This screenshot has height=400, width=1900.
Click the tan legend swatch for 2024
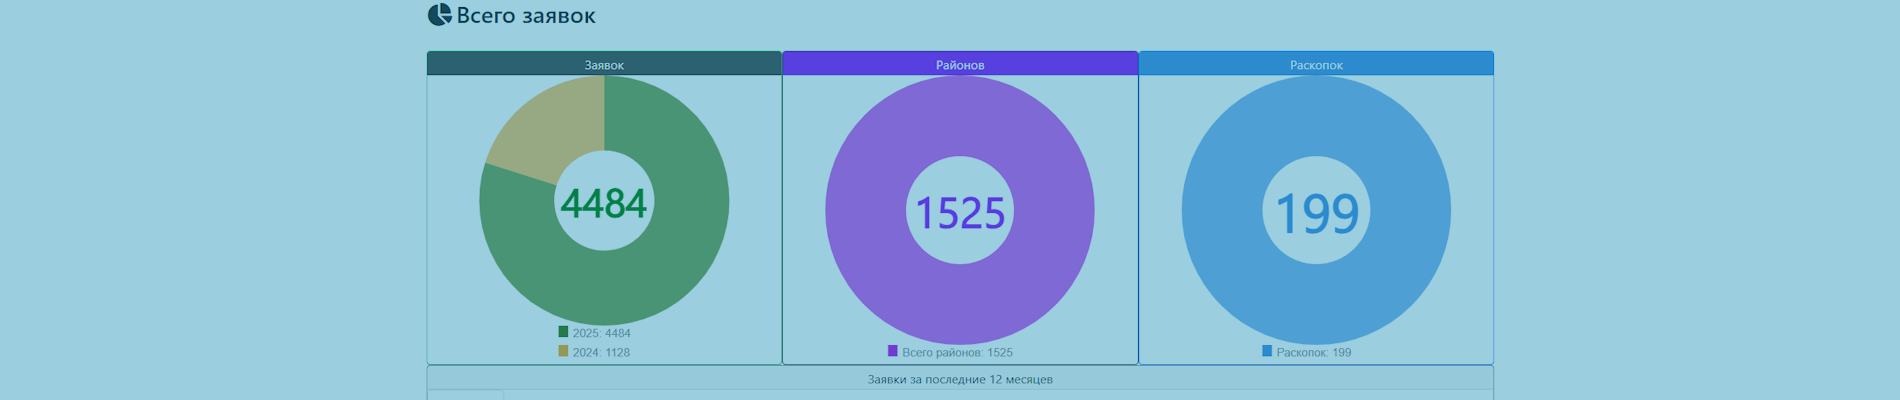pos(563,351)
